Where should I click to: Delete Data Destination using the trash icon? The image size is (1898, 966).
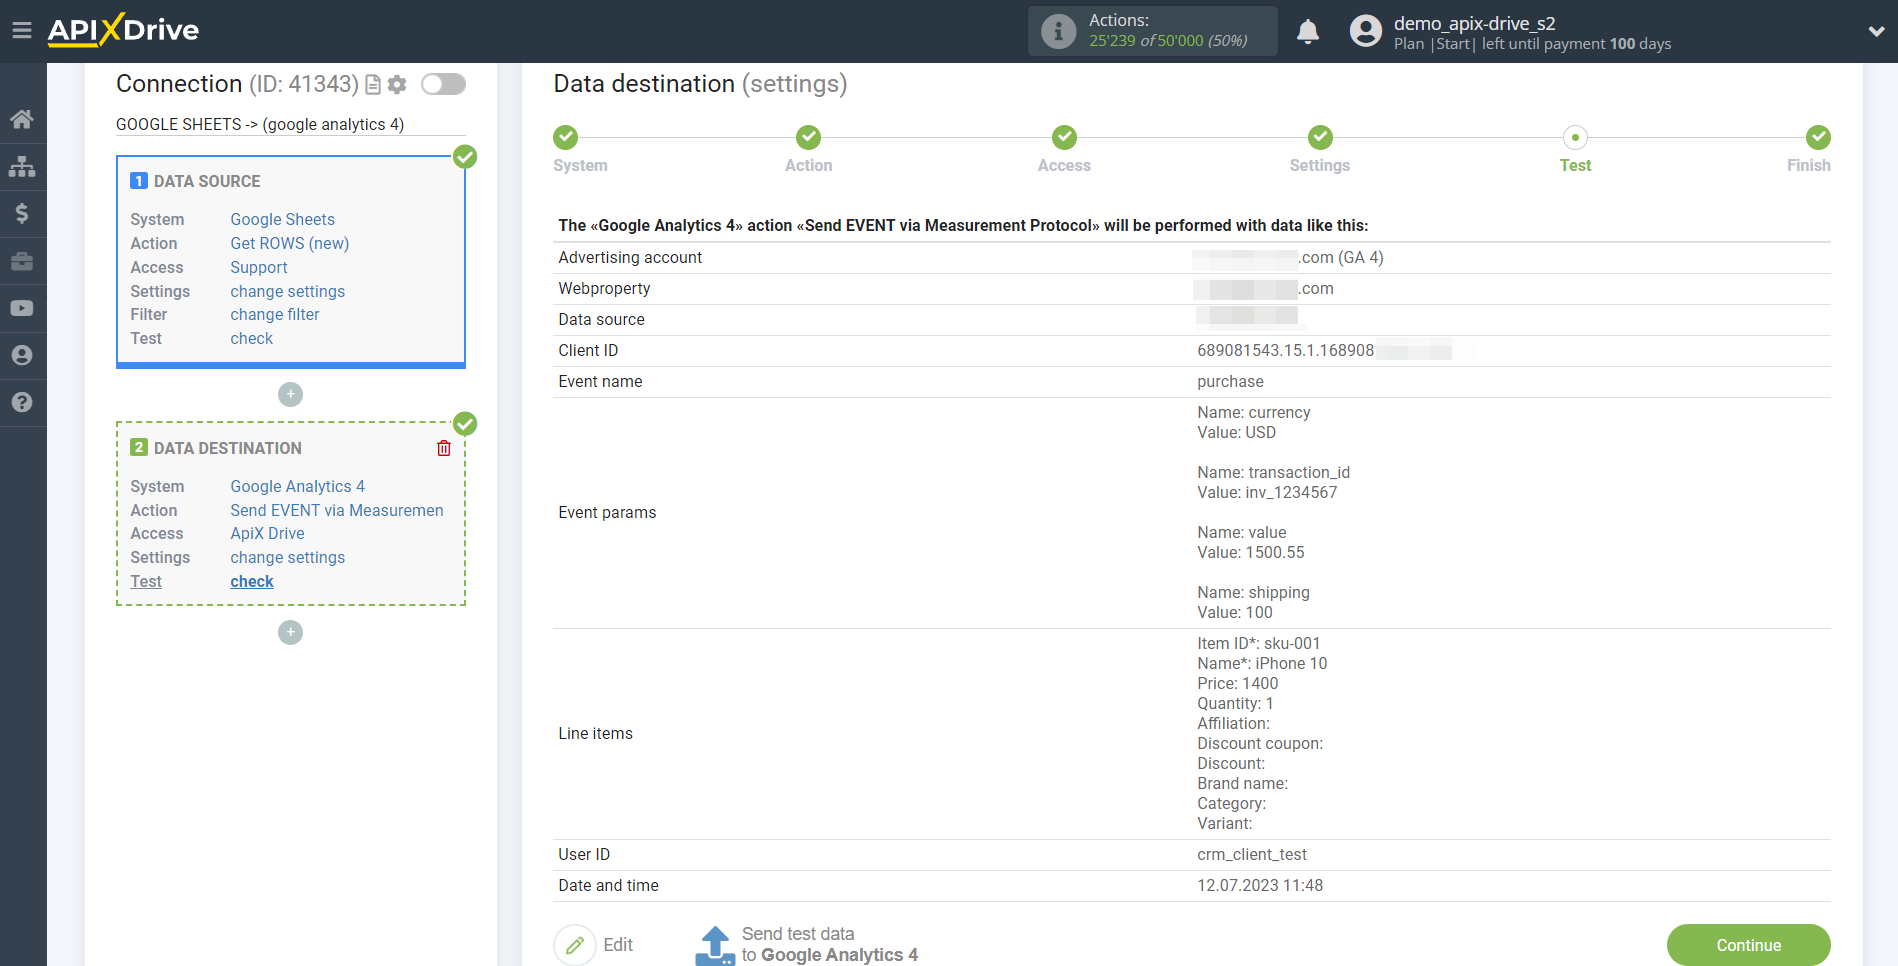[444, 448]
